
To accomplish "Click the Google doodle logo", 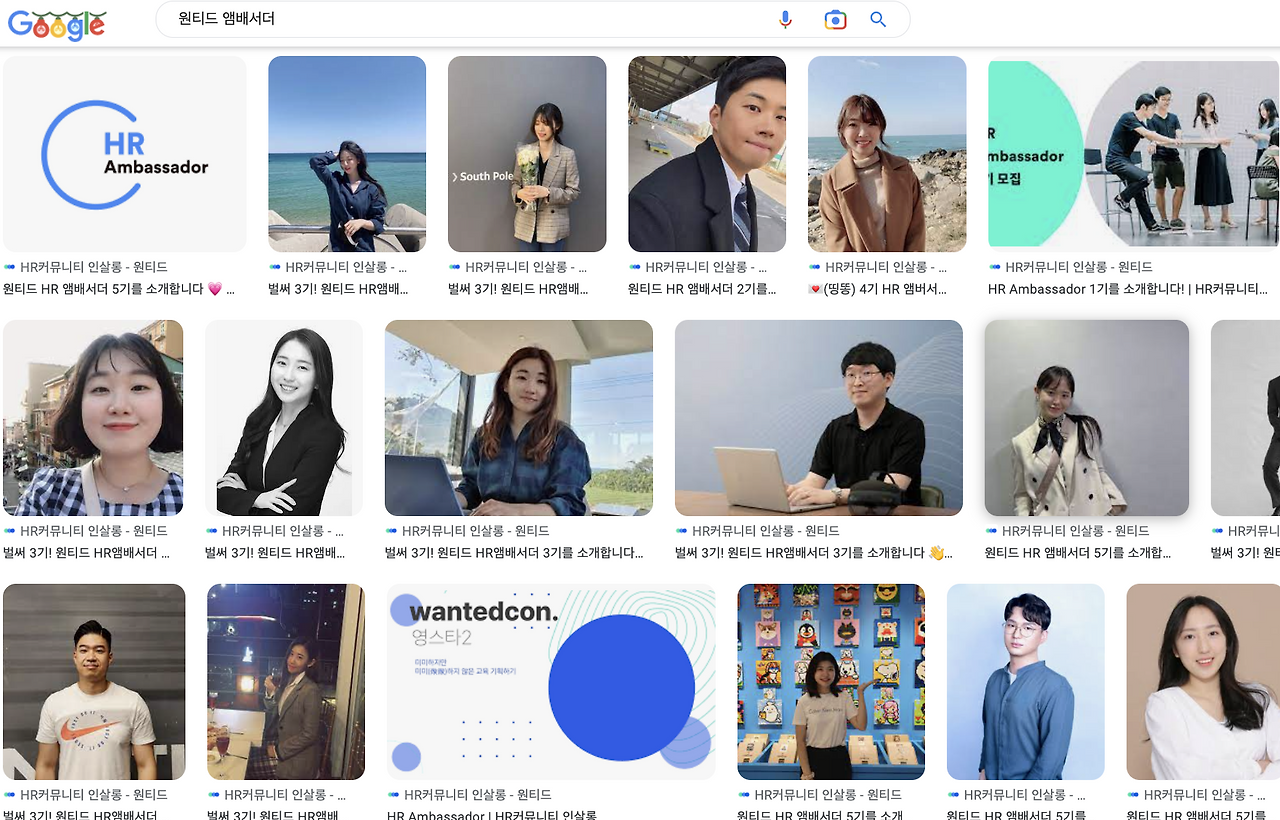I will 57,24.
